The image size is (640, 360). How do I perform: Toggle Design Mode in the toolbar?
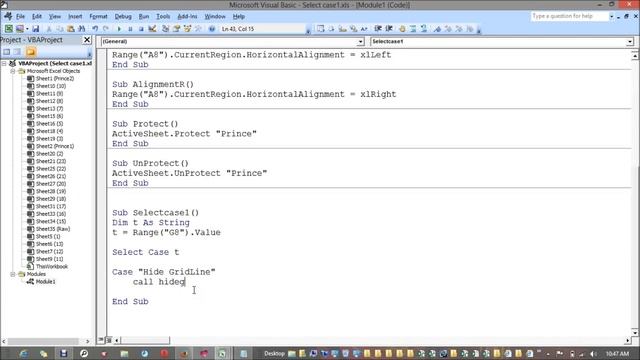152,29
